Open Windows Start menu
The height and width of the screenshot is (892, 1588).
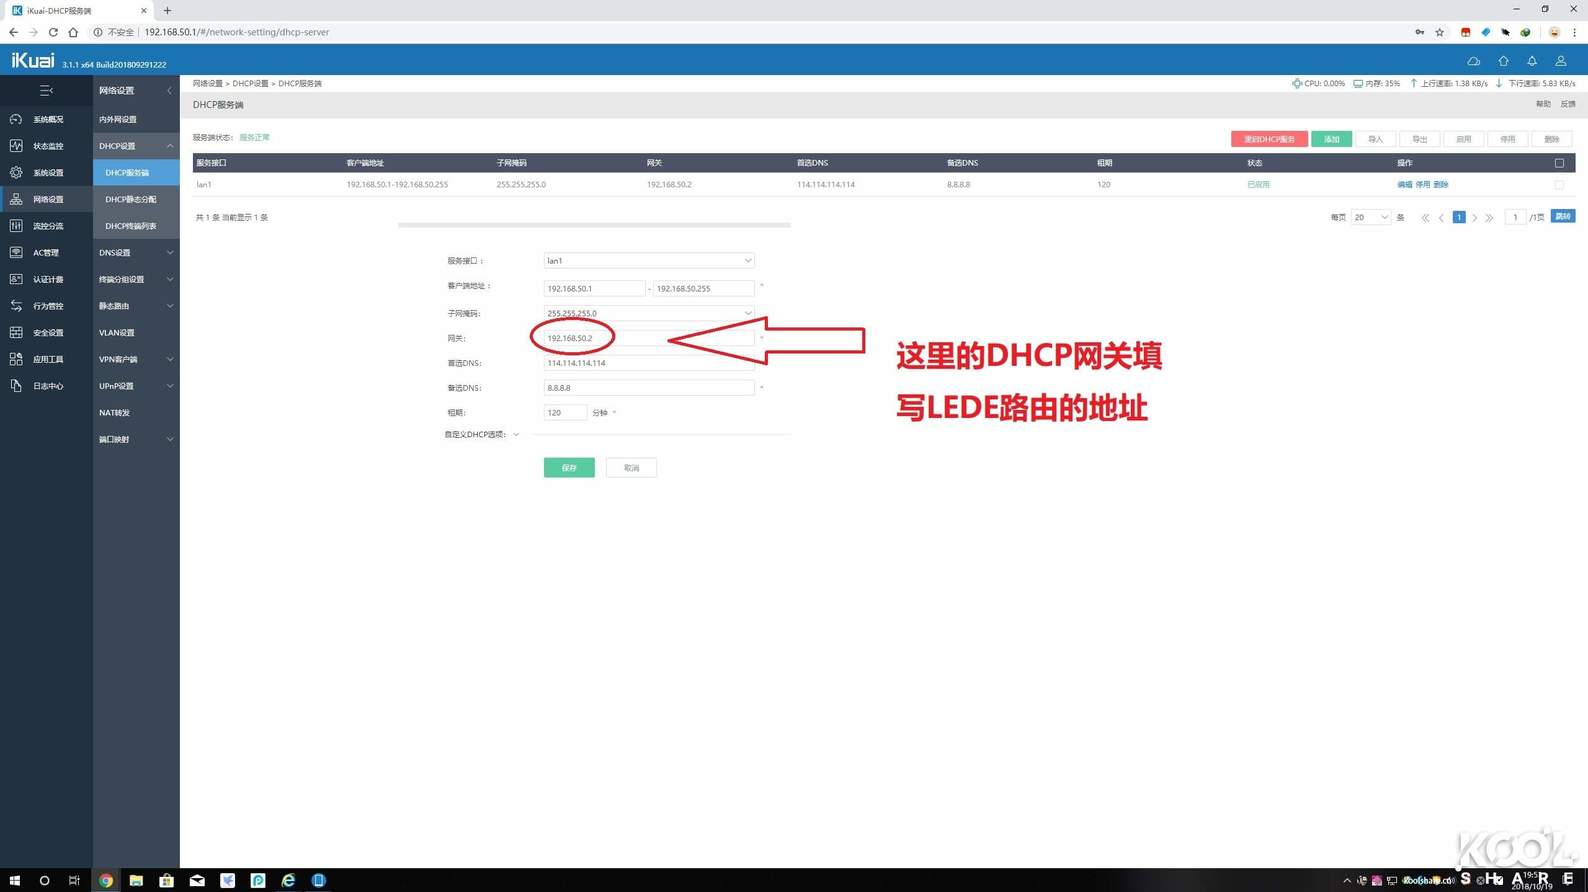14,880
